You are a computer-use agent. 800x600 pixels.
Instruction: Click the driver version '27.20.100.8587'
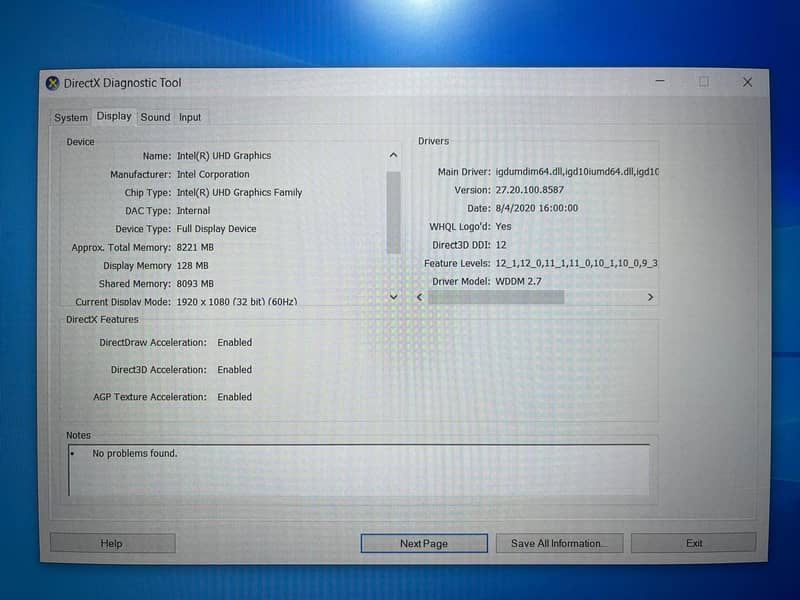click(530, 190)
